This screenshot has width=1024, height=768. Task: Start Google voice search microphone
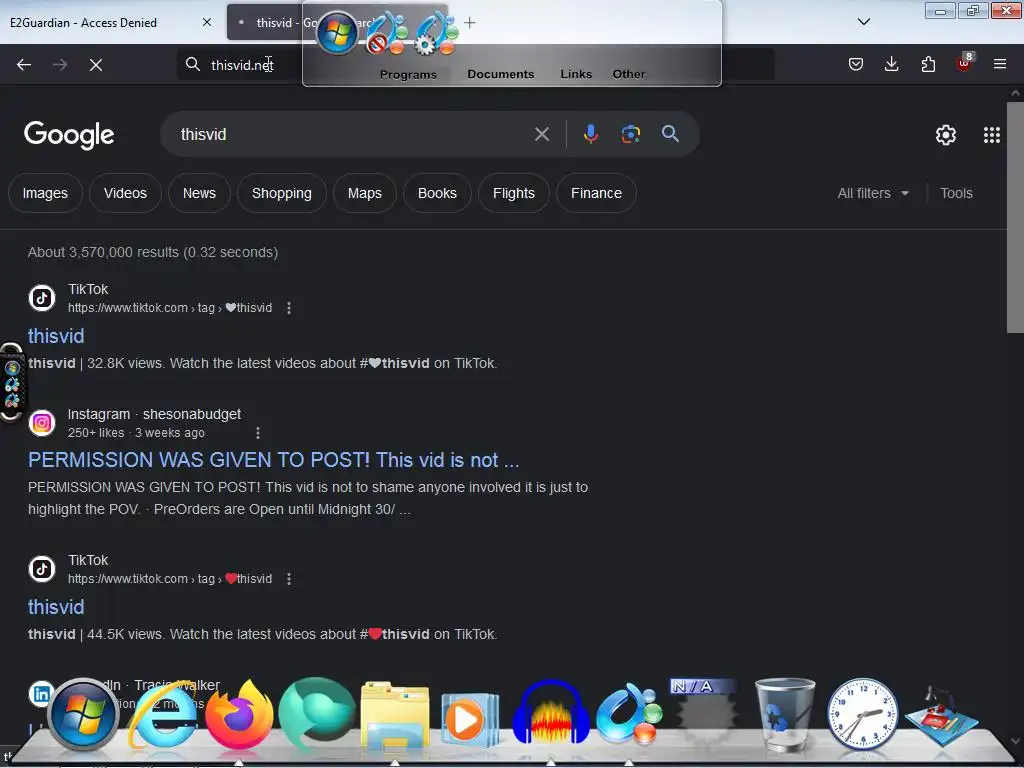pyautogui.click(x=590, y=134)
